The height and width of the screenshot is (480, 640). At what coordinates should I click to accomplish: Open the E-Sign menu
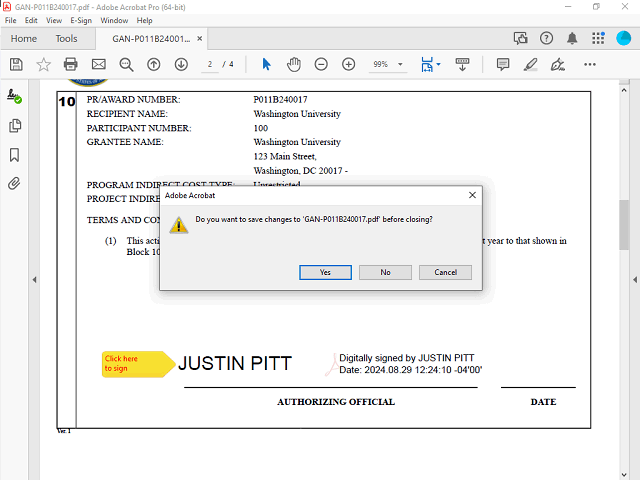[81, 20]
